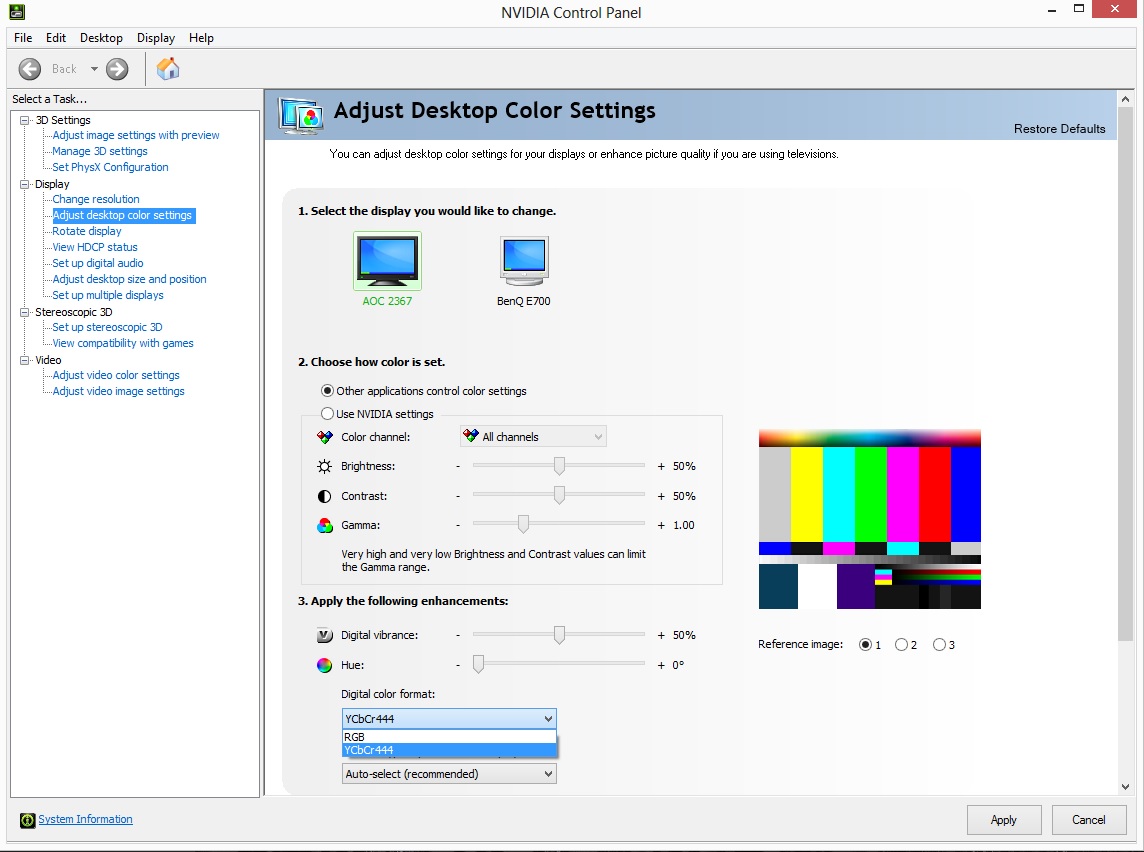Screen dimensions: 1144x852
Task: Open the Auto-select (recommended) dropdown
Action: coord(449,774)
